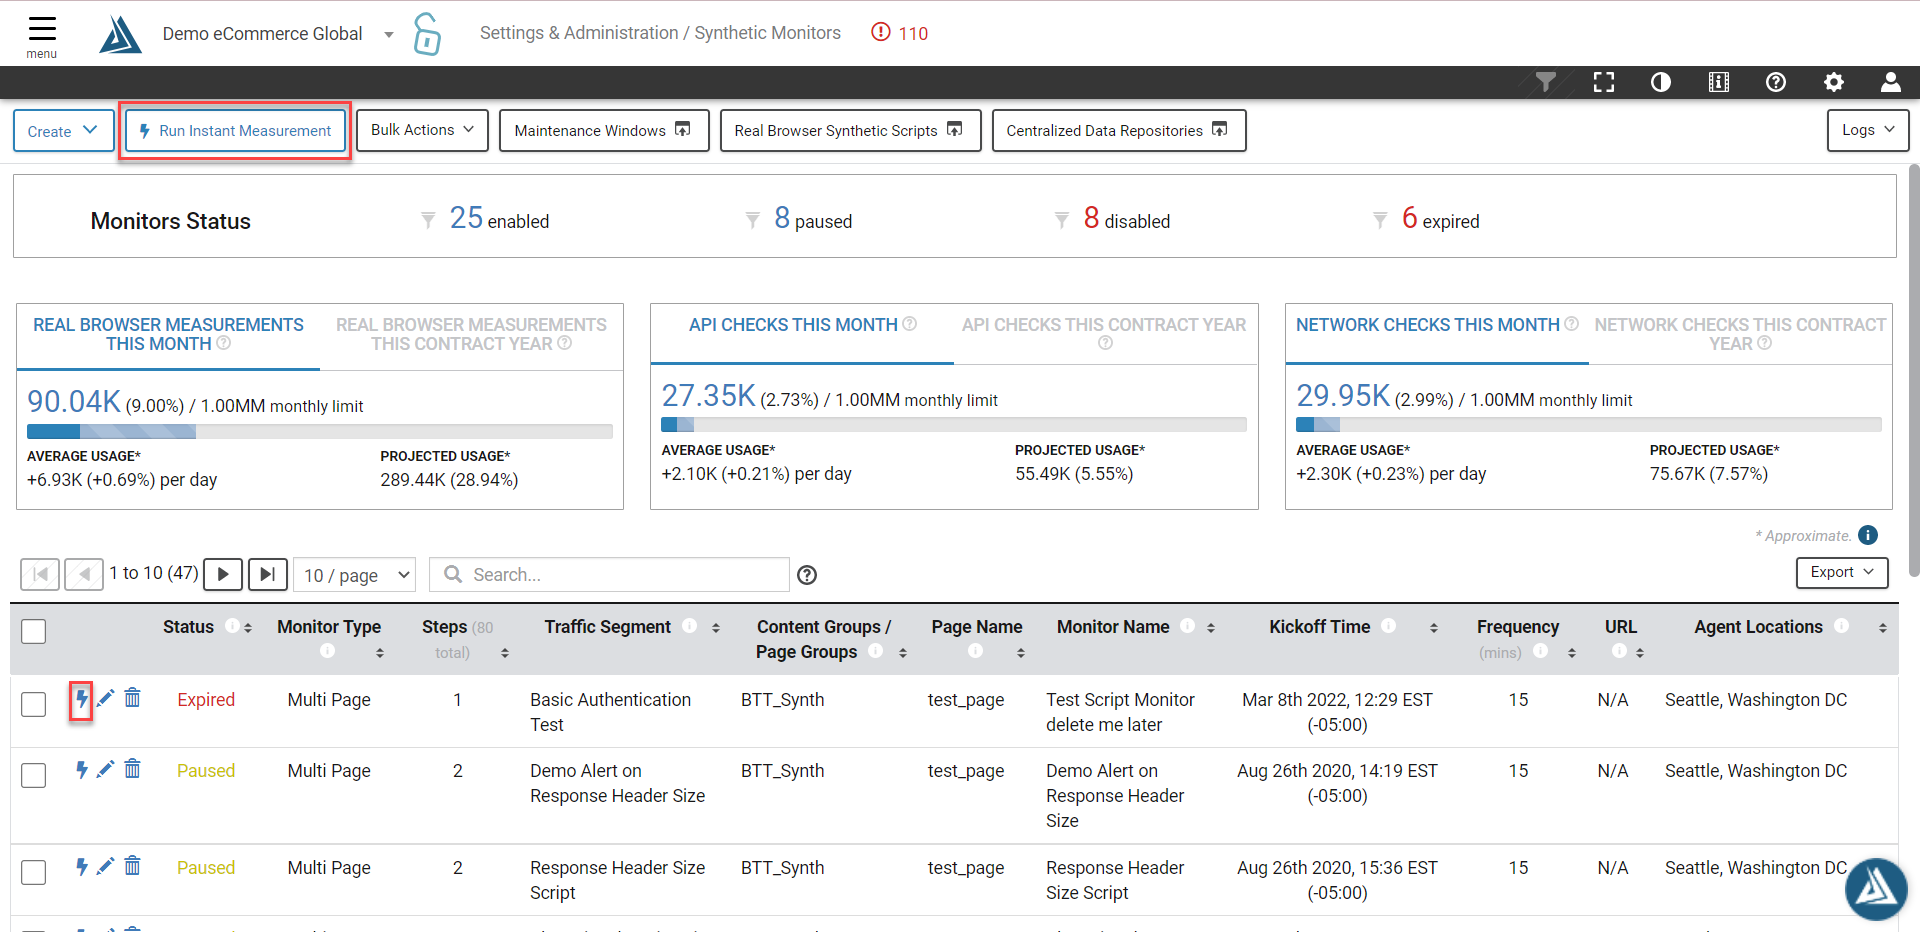
Task: Toggle fullscreen mode icon
Action: 1604,82
